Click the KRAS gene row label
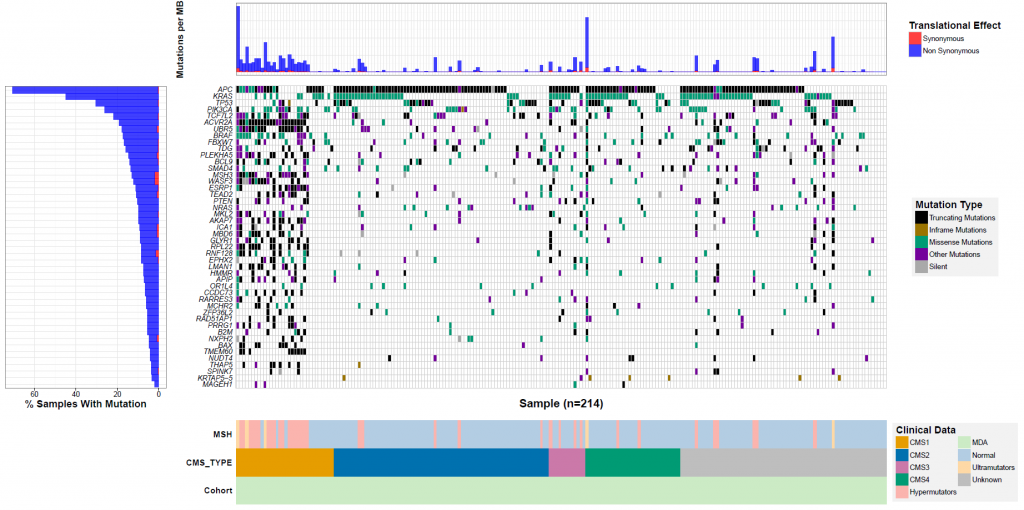Viewport: 1024px width, 510px height. 223,96
